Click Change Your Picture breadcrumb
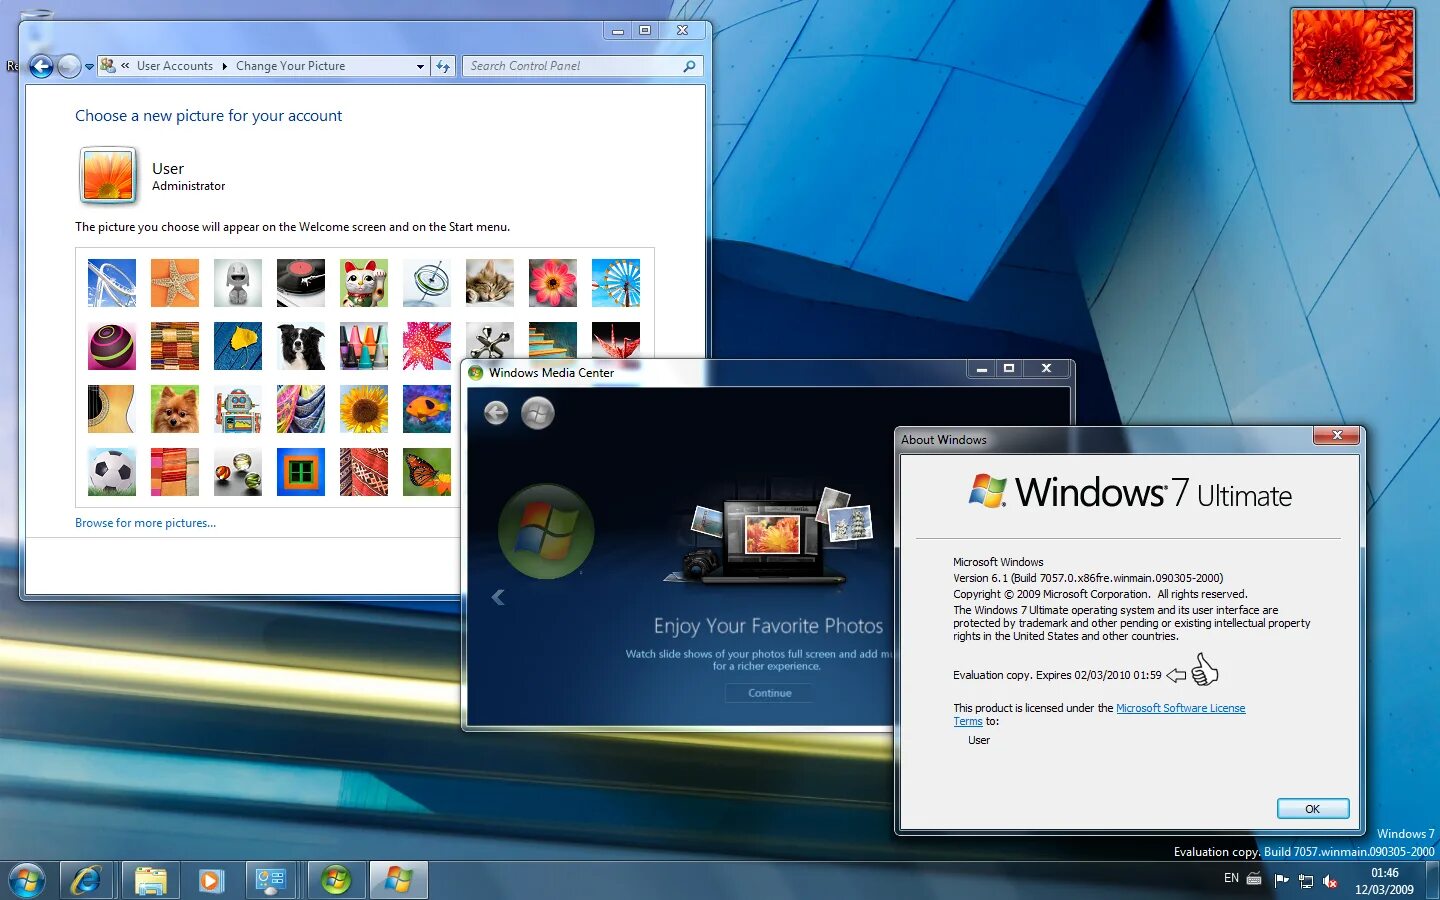This screenshot has height=900, width=1440. point(290,66)
